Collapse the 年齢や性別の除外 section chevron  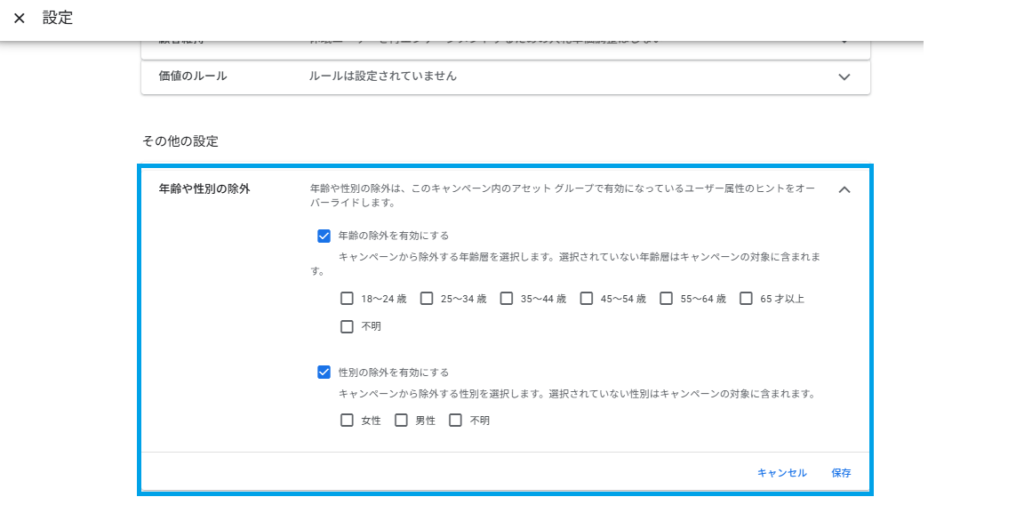(x=844, y=189)
